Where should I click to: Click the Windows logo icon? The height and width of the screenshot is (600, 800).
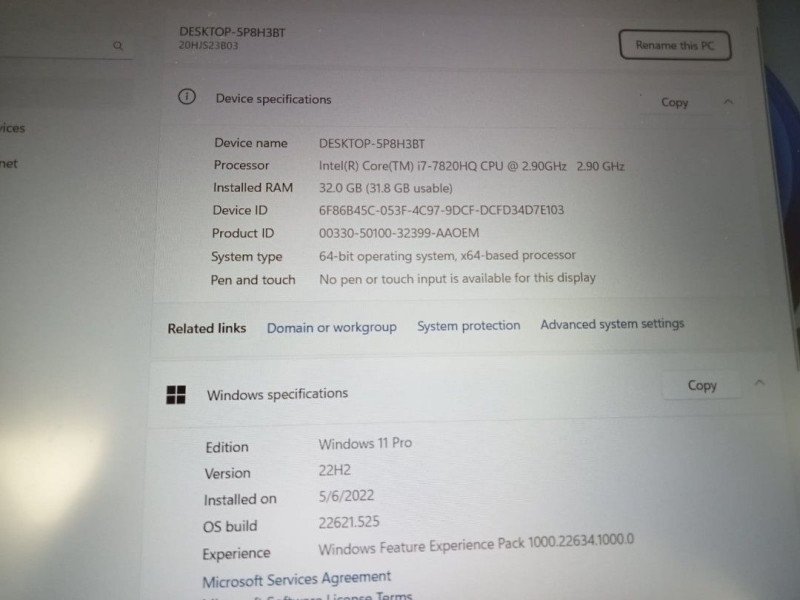point(176,394)
